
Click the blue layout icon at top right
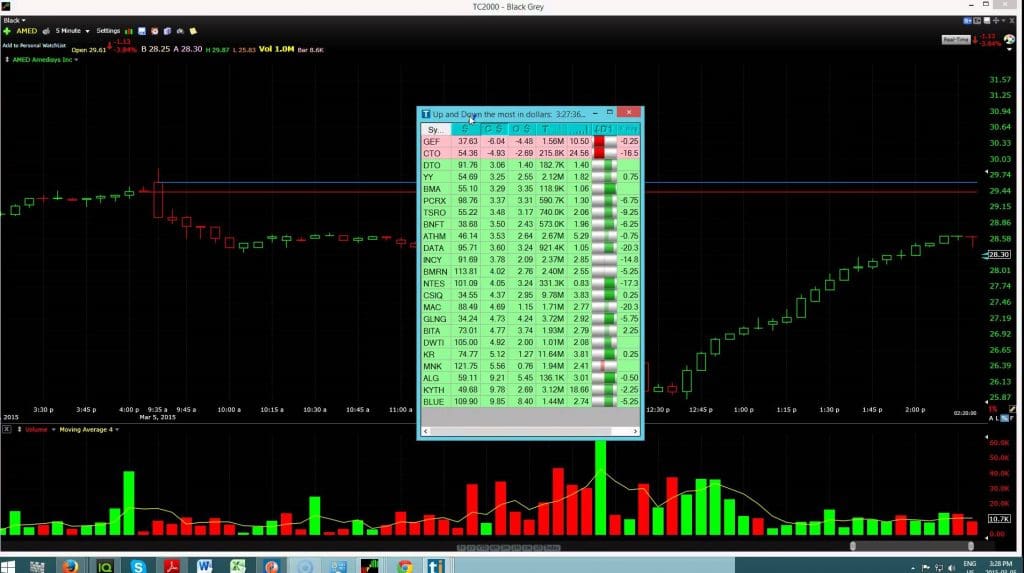(x=968, y=21)
